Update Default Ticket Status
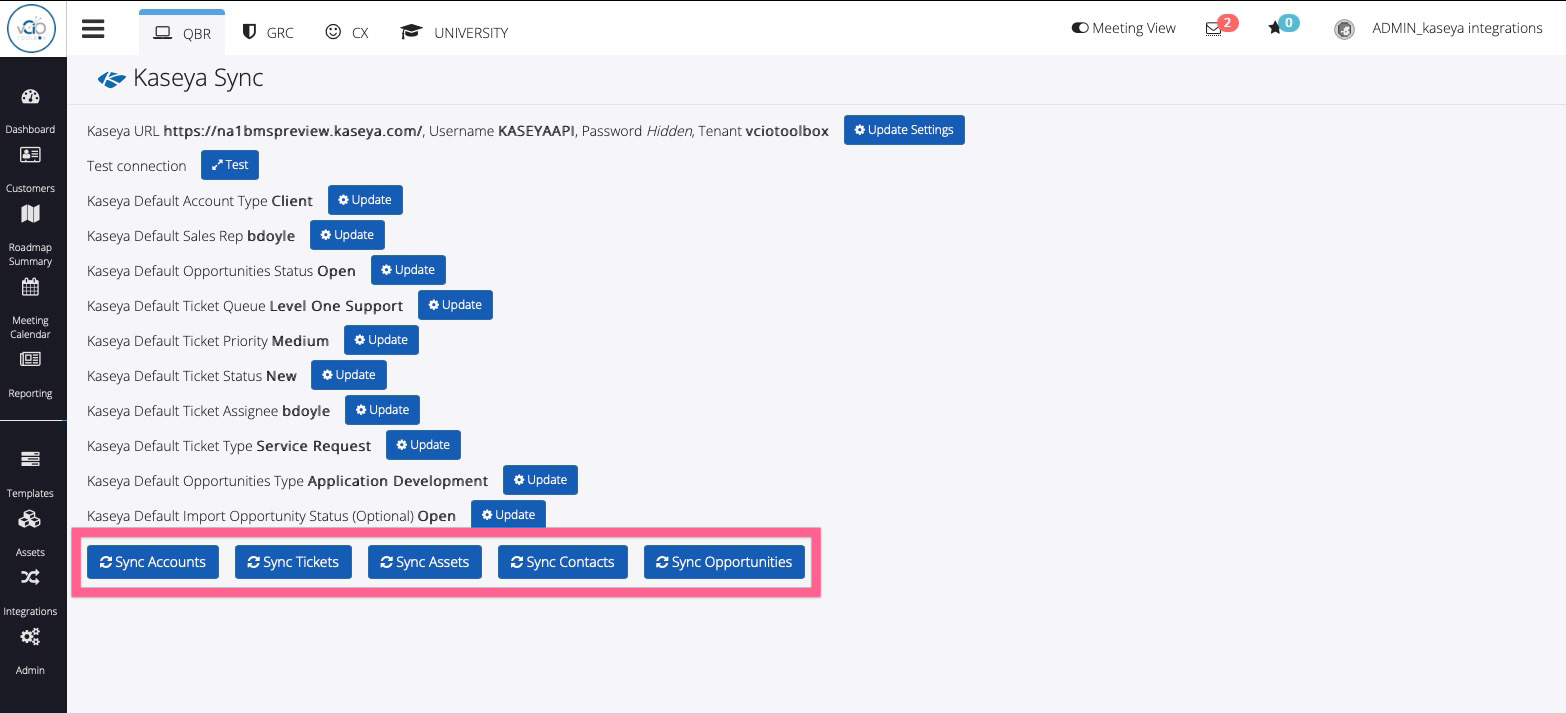This screenshot has height=713, width=1566. pyautogui.click(x=348, y=375)
